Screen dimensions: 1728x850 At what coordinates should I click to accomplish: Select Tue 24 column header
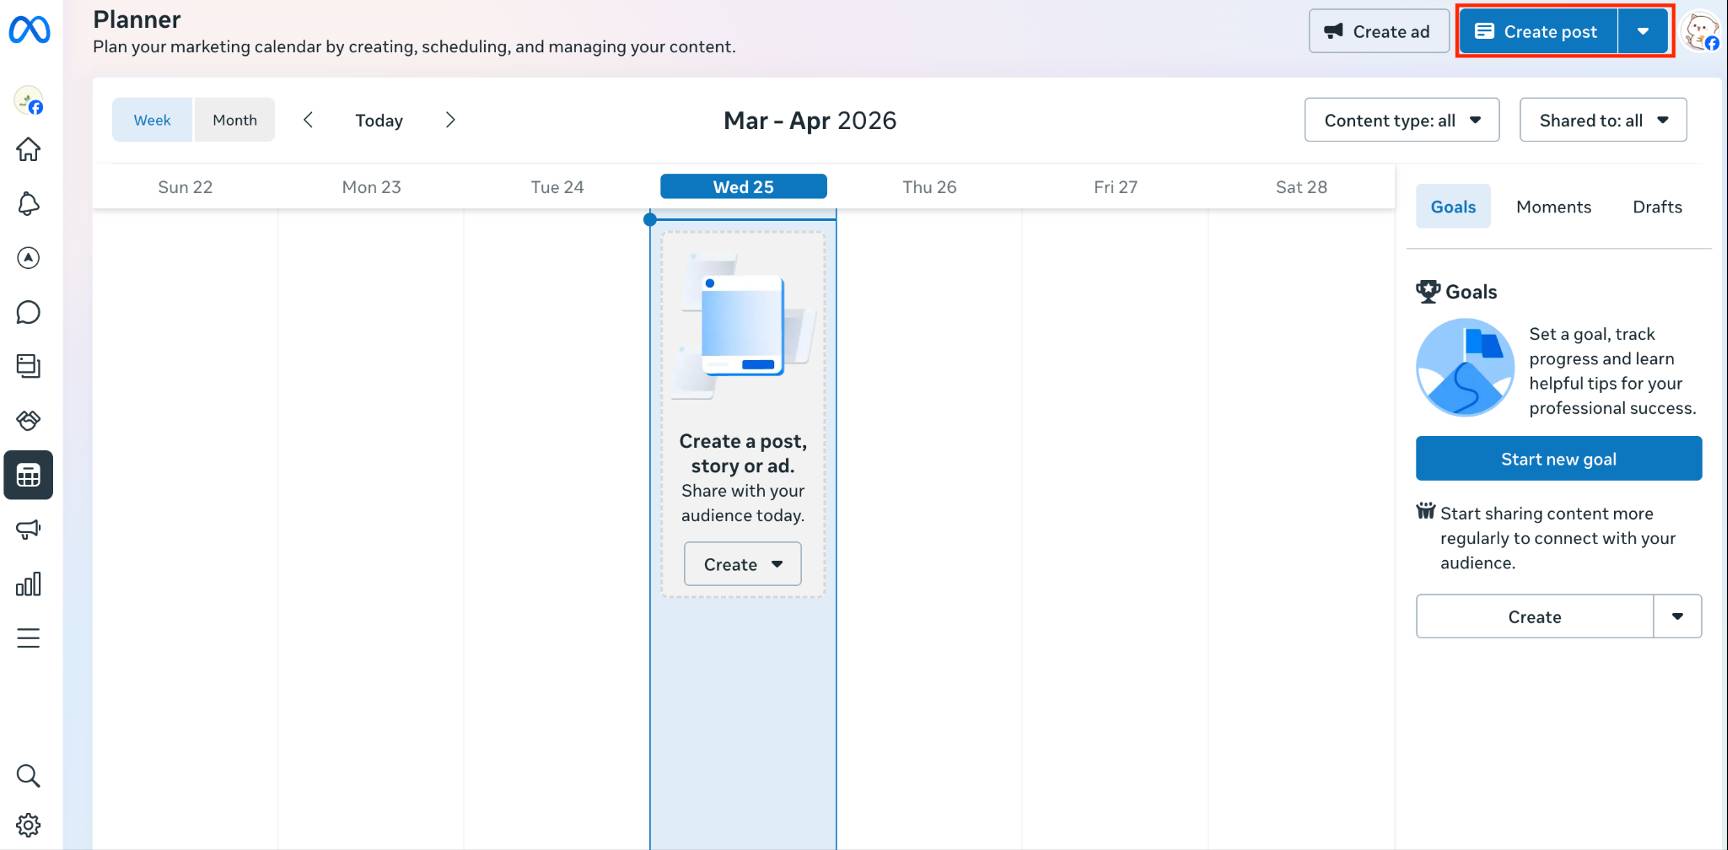tap(557, 187)
